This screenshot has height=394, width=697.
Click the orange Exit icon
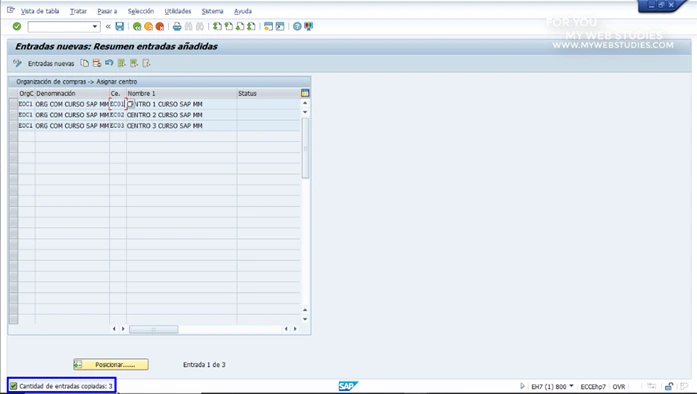148,27
